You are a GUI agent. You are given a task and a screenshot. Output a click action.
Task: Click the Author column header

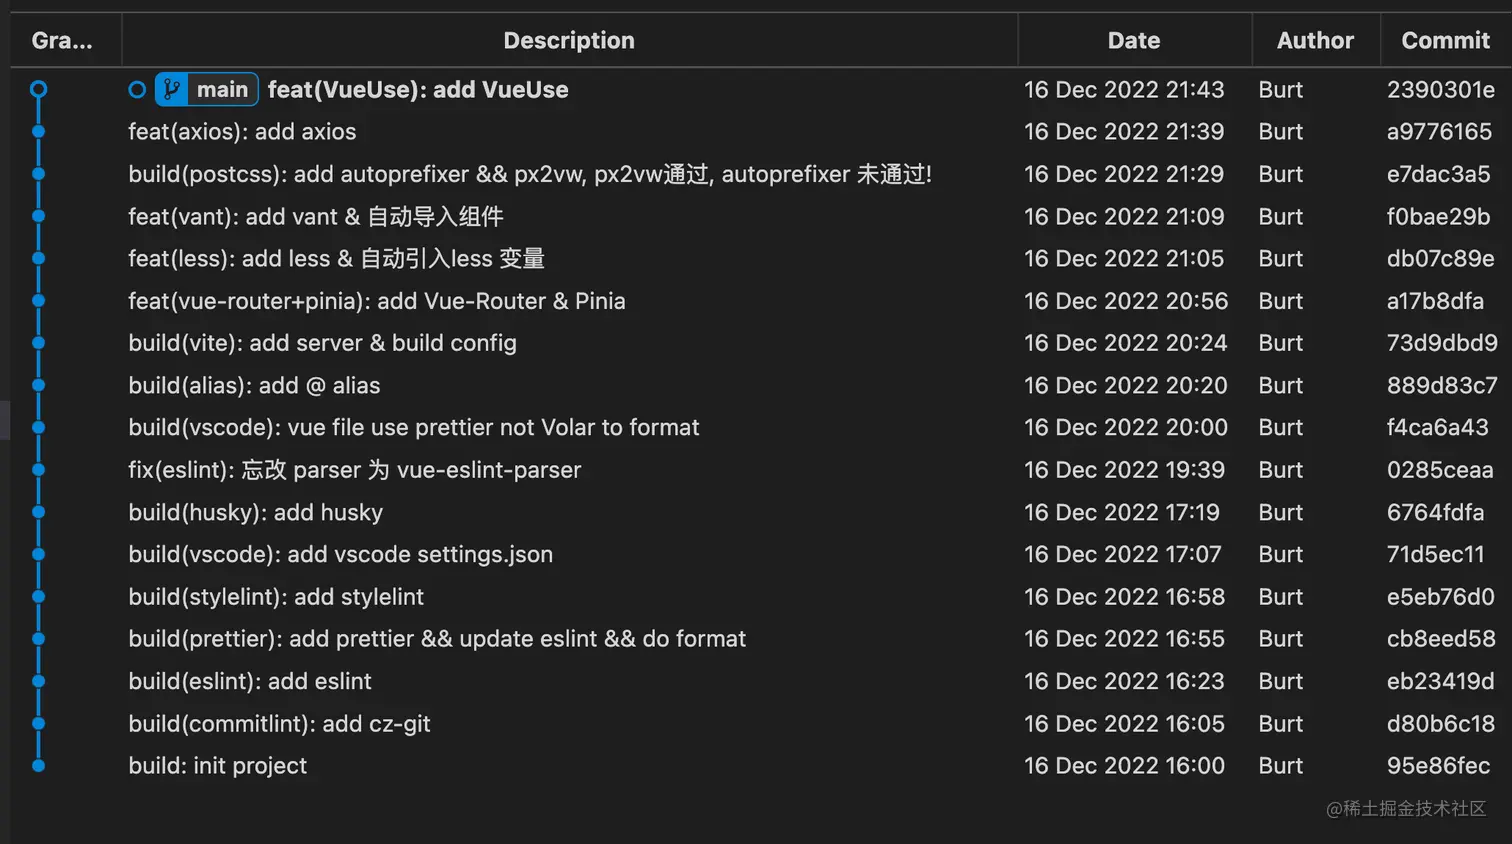click(1315, 40)
